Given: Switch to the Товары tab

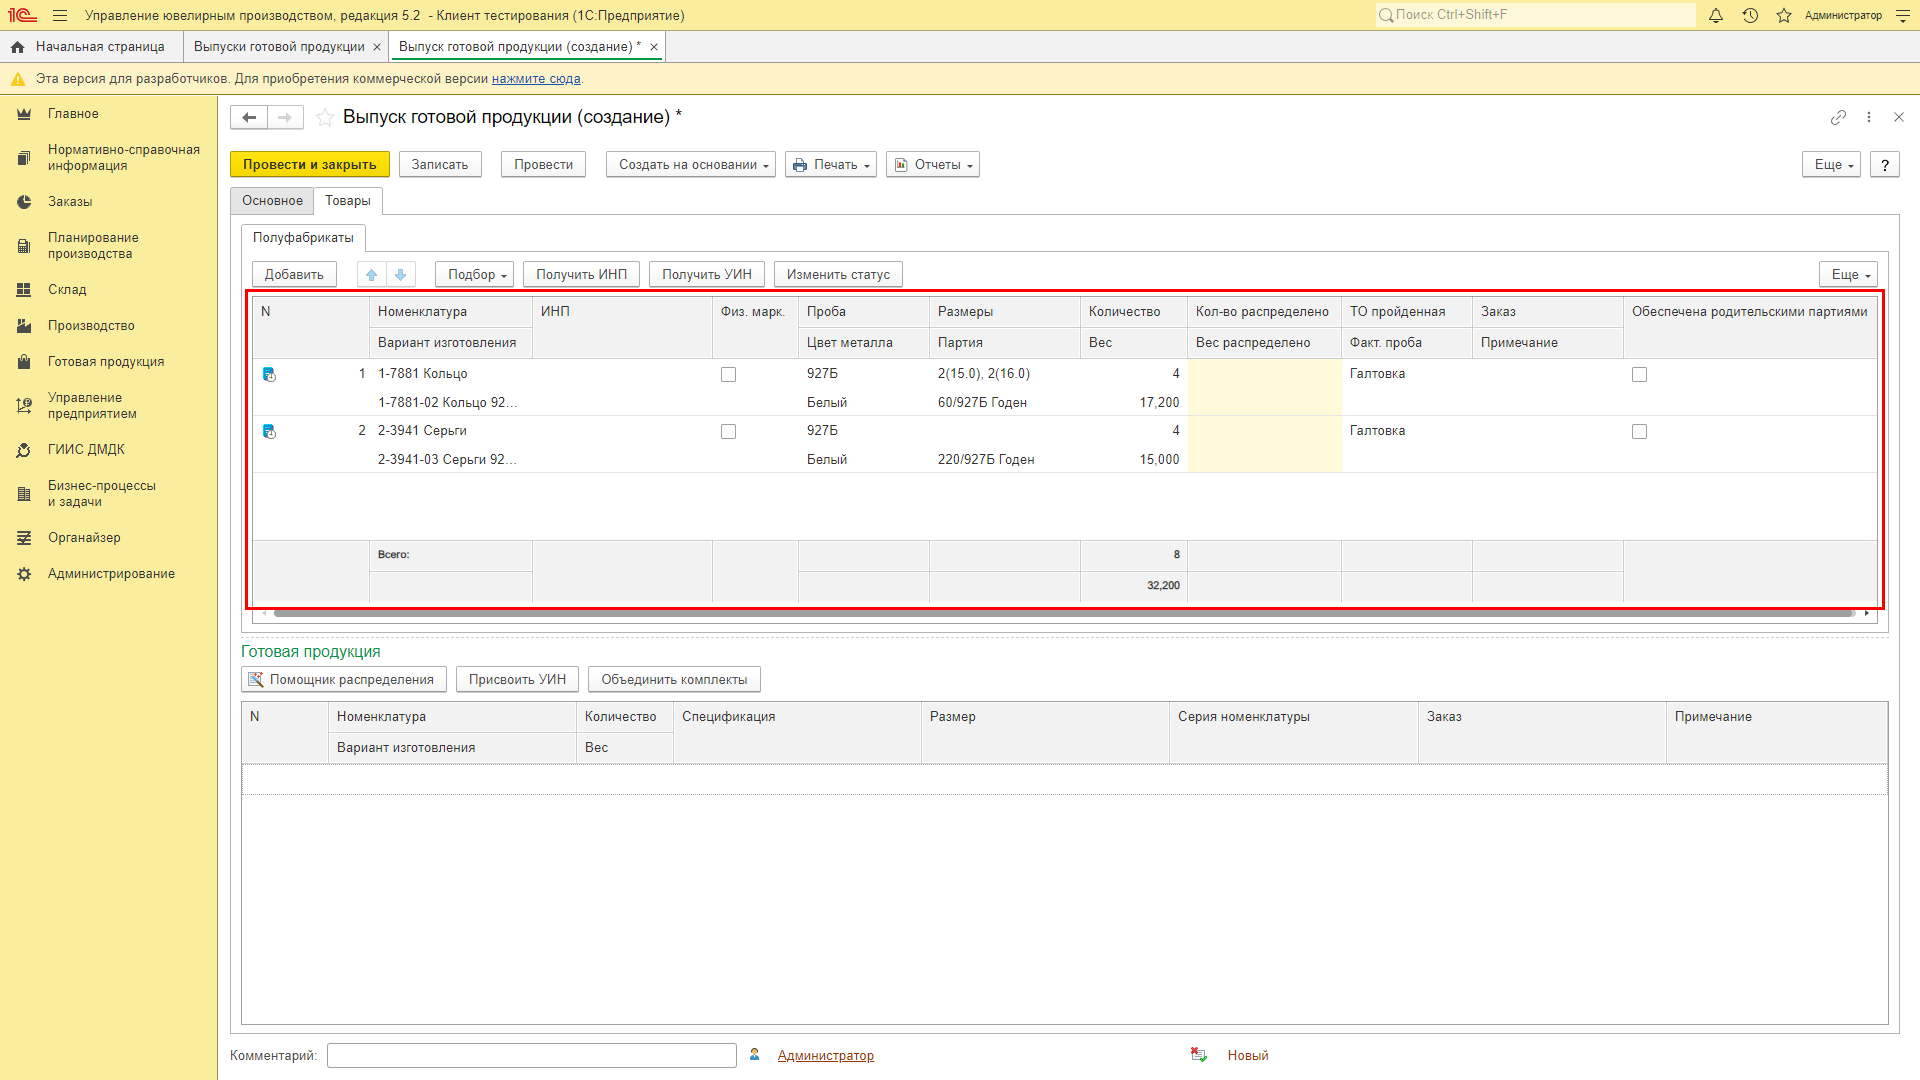Looking at the screenshot, I should pos(348,201).
